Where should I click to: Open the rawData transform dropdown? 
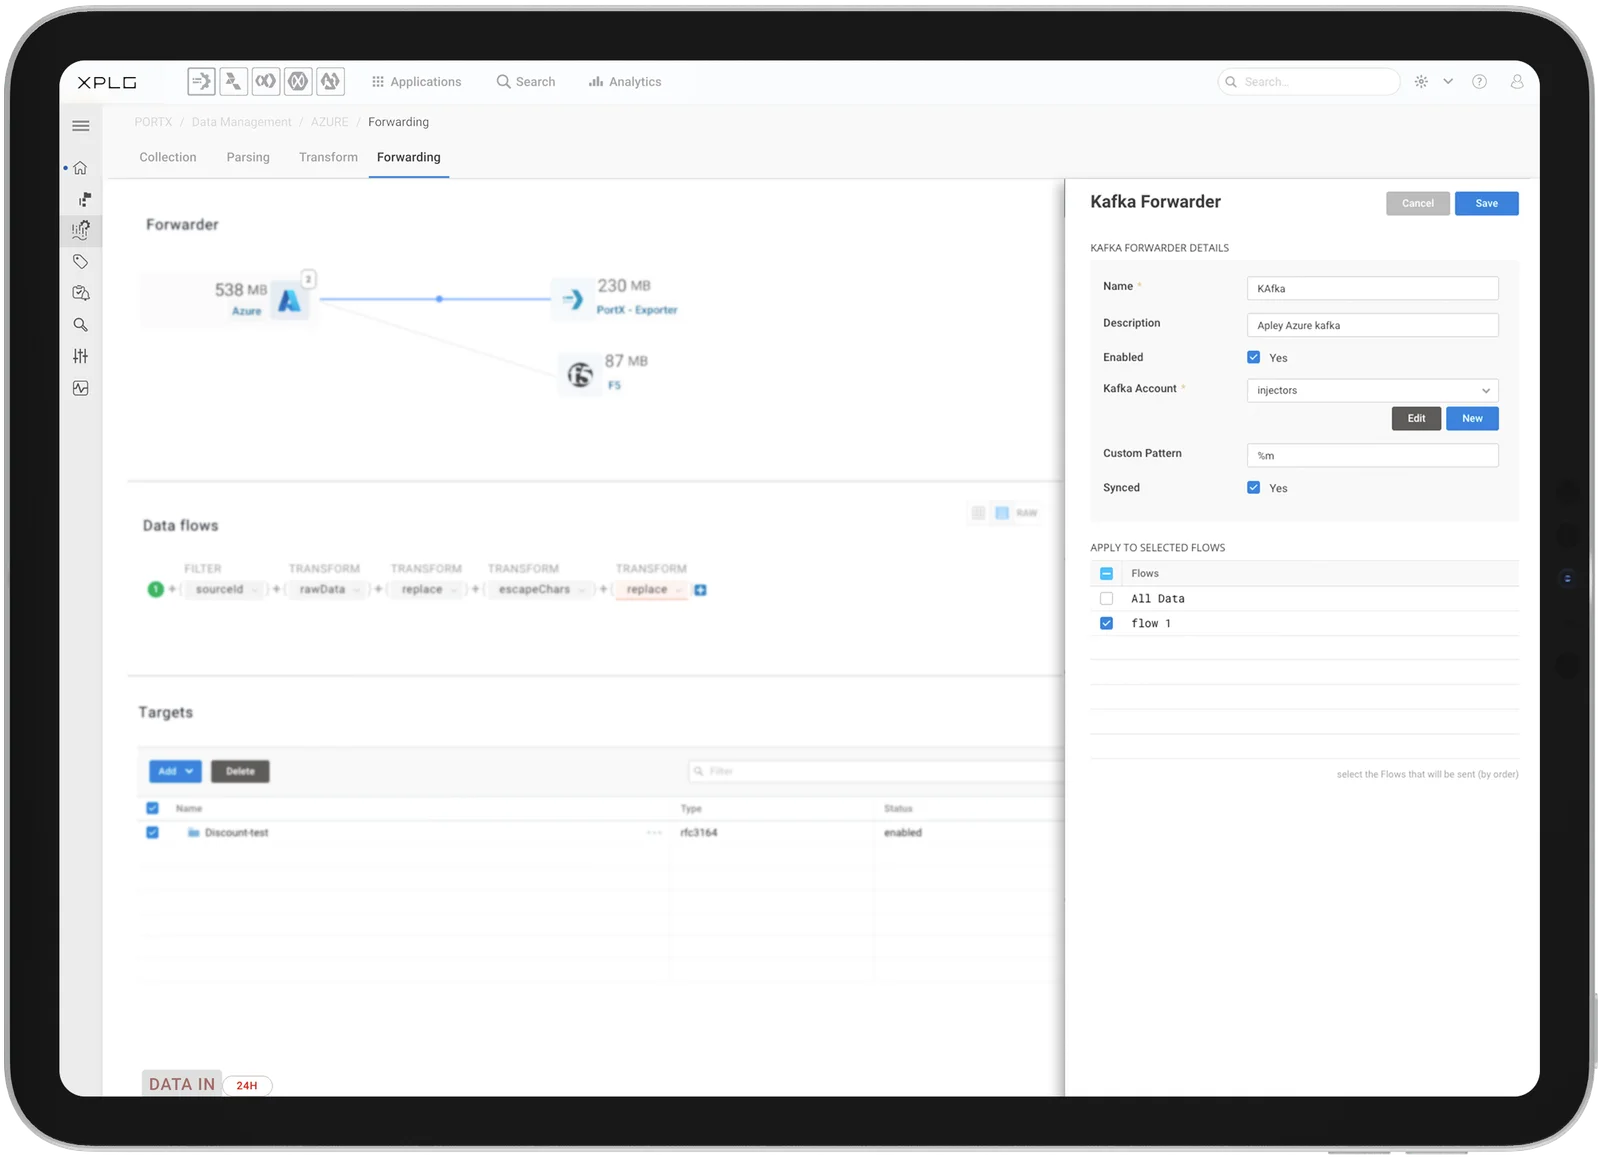click(x=327, y=590)
